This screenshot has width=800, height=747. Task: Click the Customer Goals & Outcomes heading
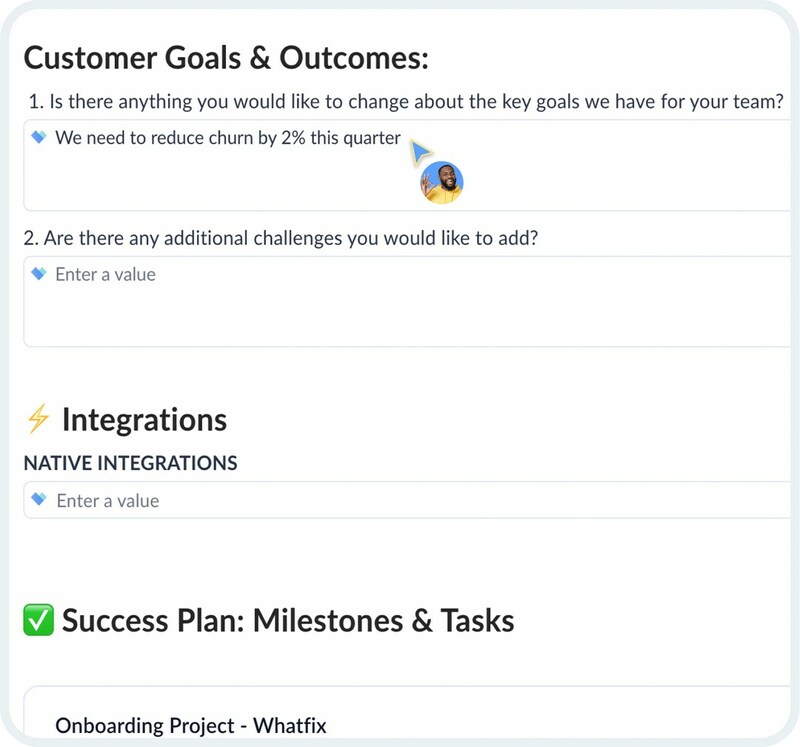(226, 58)
